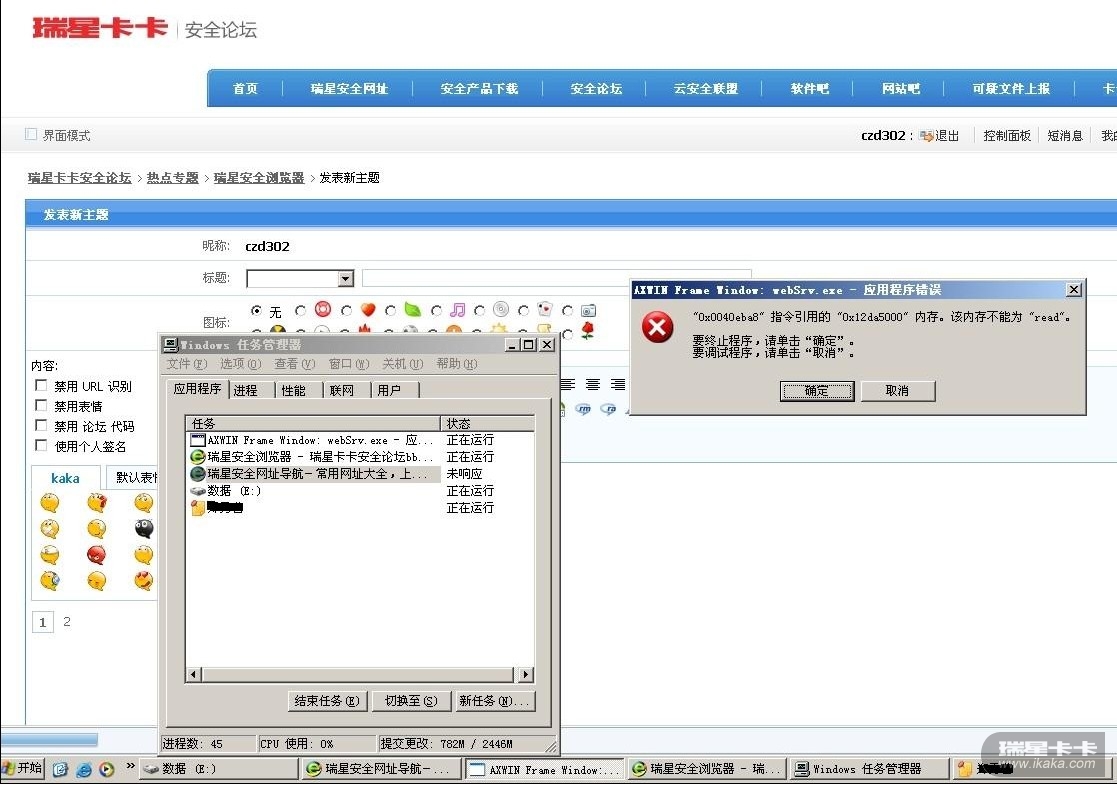
Task: Click the 新任务(N)... button
Action: (x=495, y=701)
